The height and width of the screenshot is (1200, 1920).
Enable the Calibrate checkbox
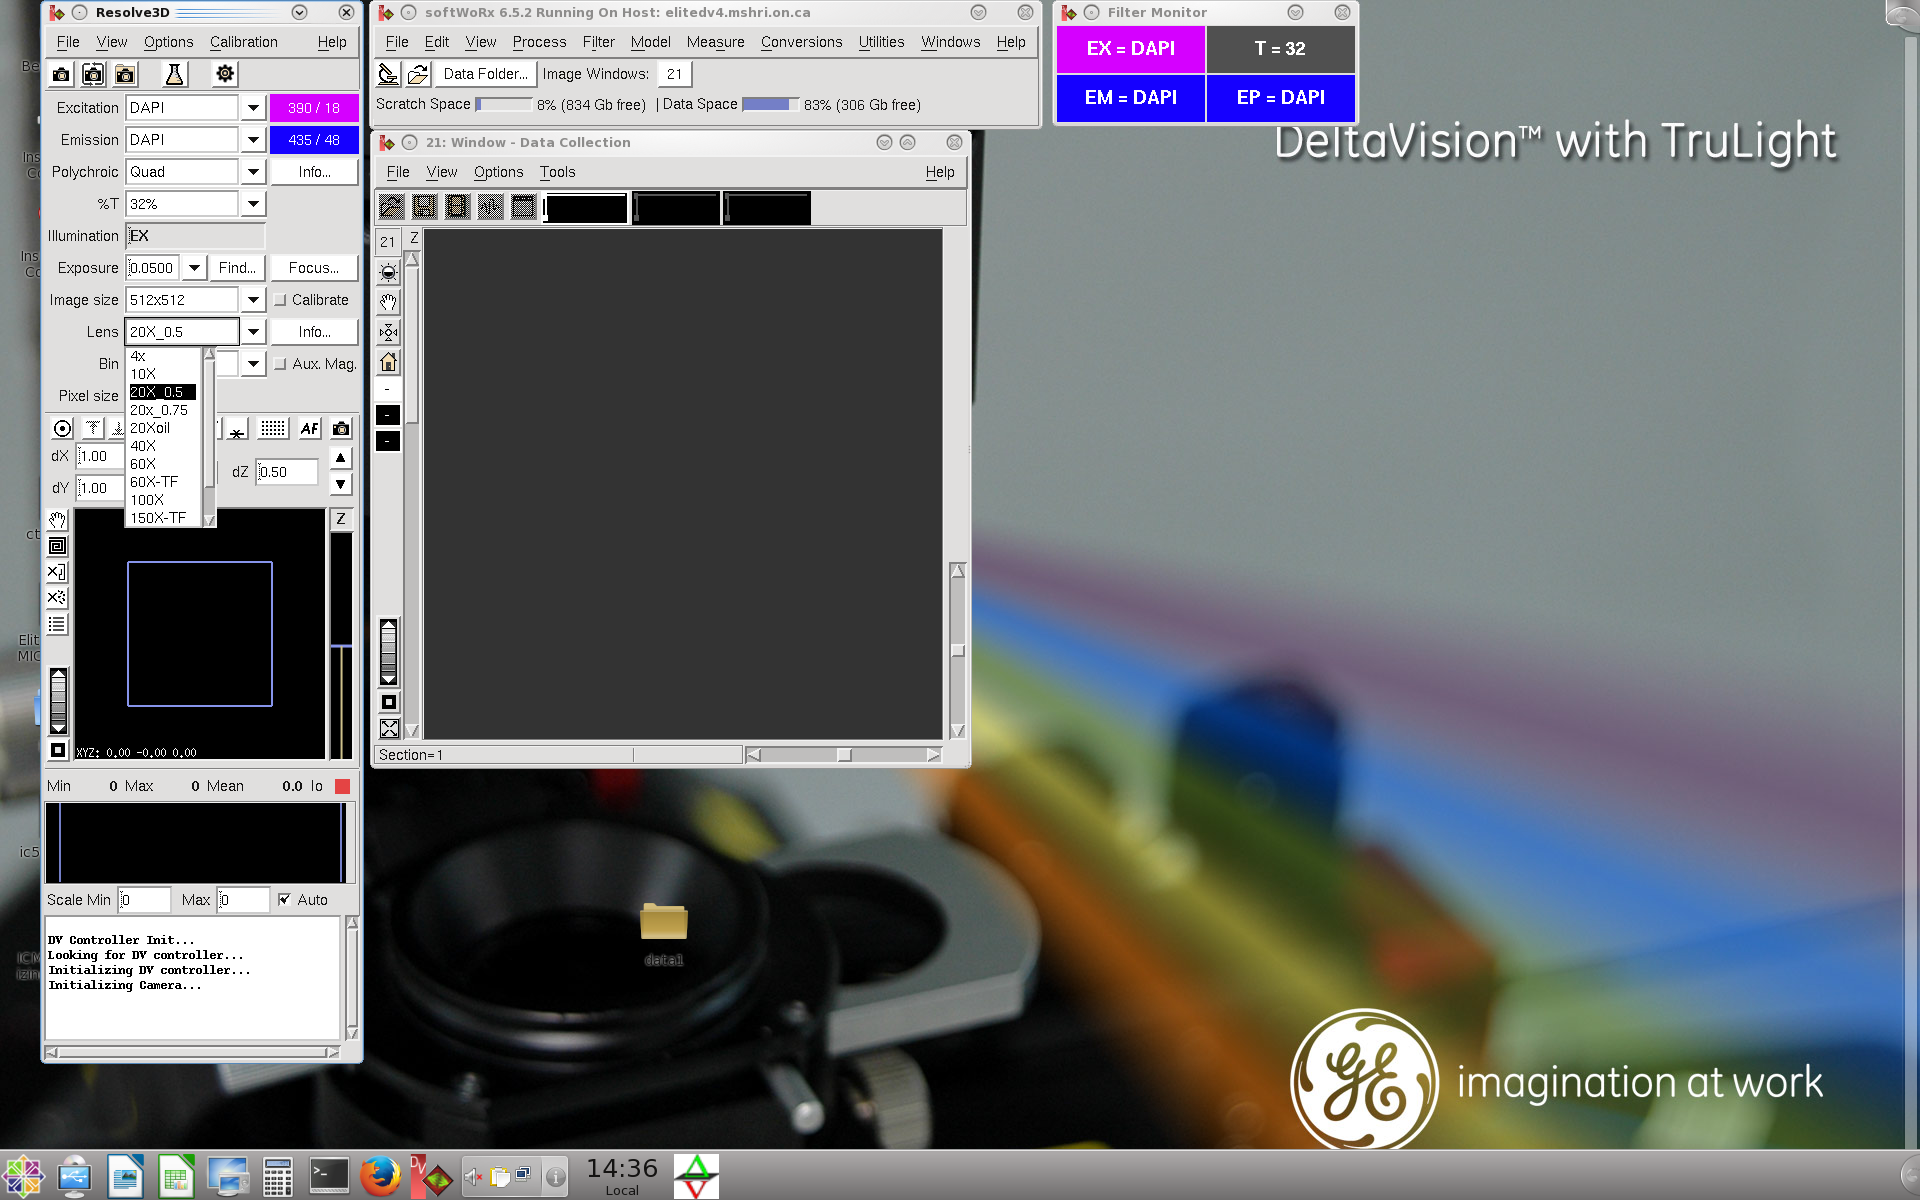click(281, 300)
